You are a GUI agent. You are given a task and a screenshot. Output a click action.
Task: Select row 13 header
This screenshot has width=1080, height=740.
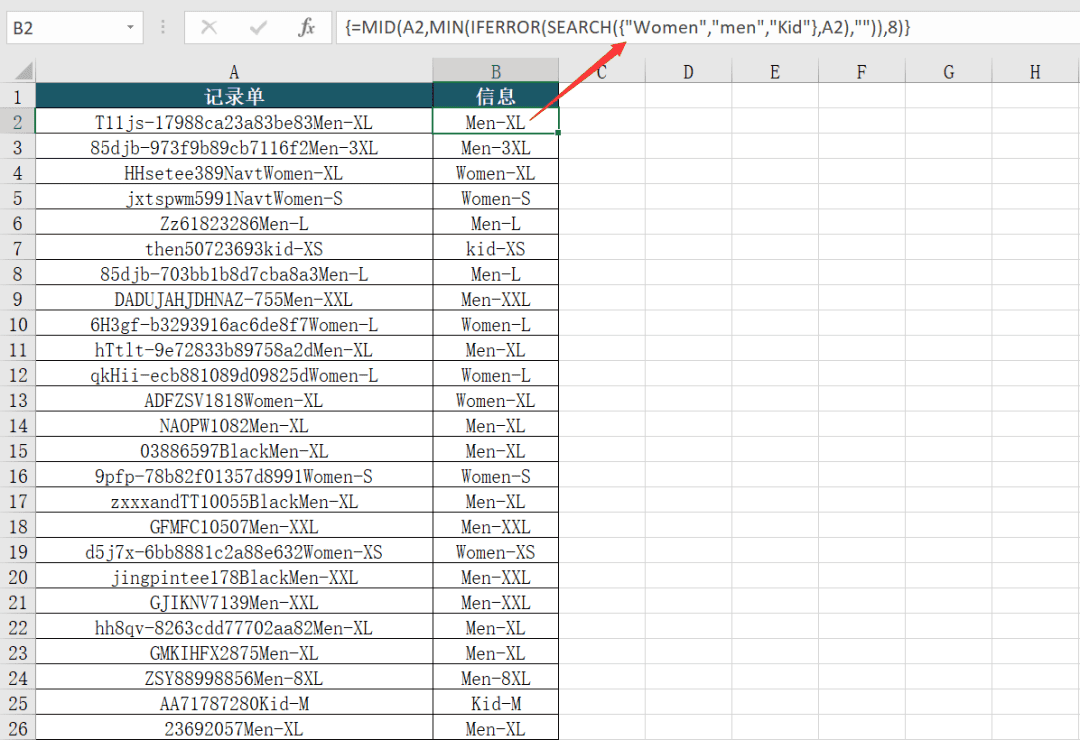click(x=18, y=401)
